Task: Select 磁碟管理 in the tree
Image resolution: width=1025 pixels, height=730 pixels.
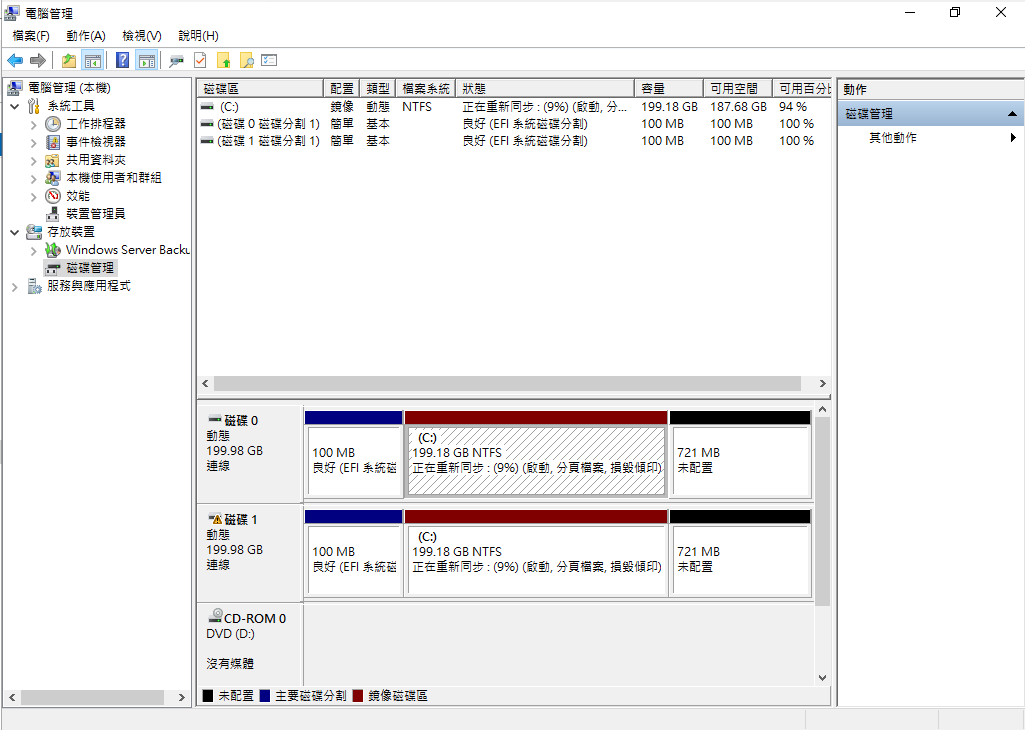Action: tap(90, 268)
